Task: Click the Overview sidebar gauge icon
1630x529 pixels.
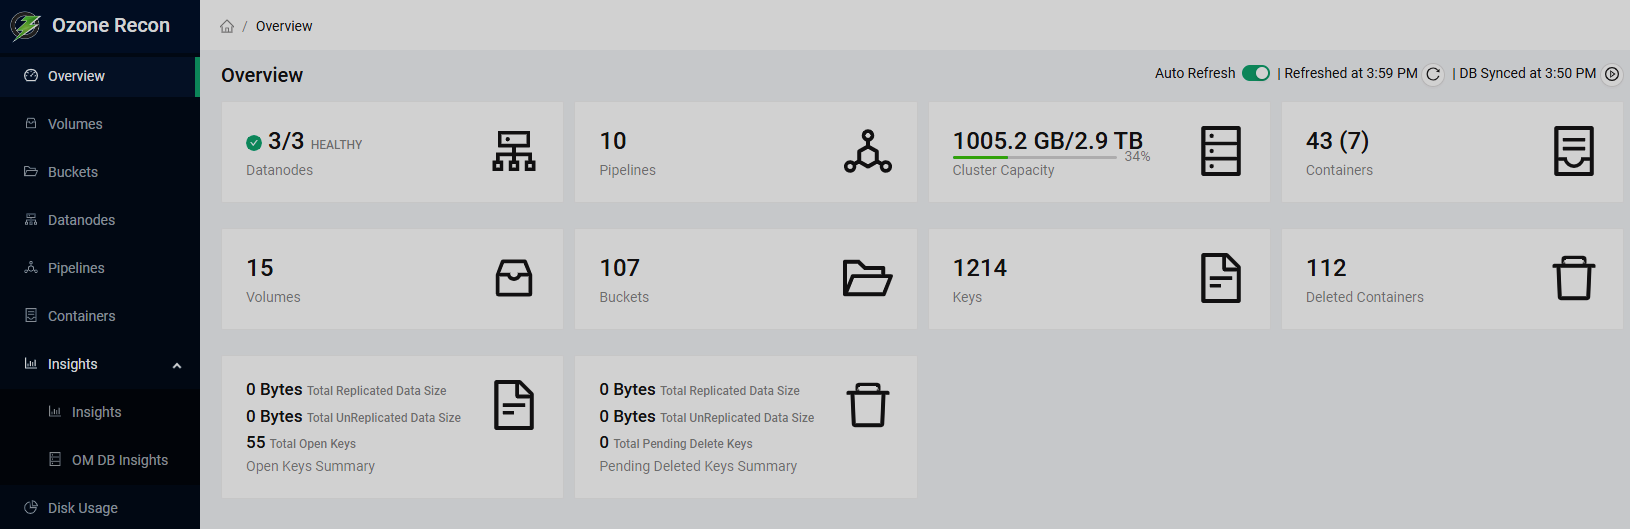Action: [31, 75]
